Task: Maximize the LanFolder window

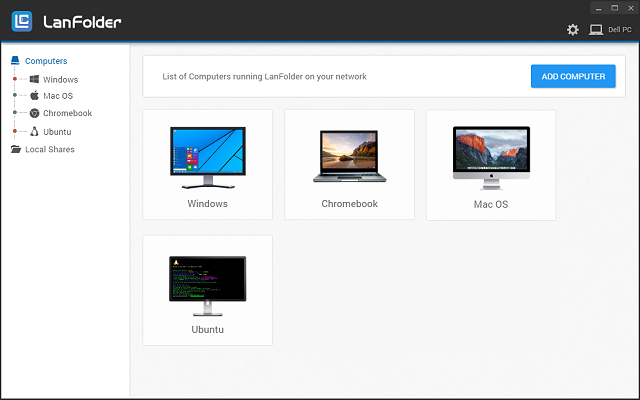Action: tap(615, 8)
